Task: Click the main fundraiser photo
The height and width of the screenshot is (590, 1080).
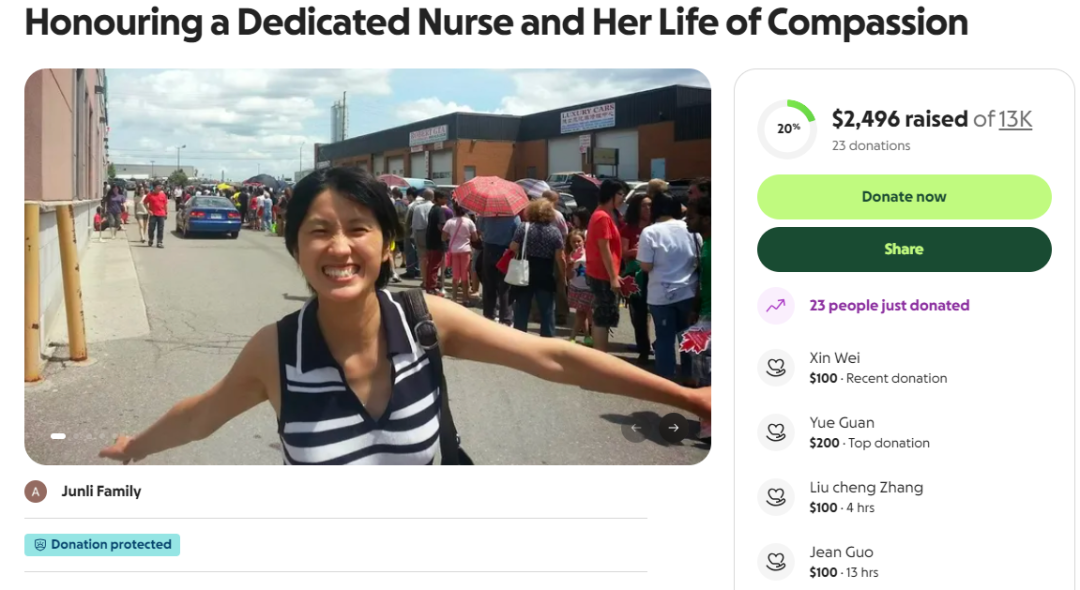Action: (368, 266)
